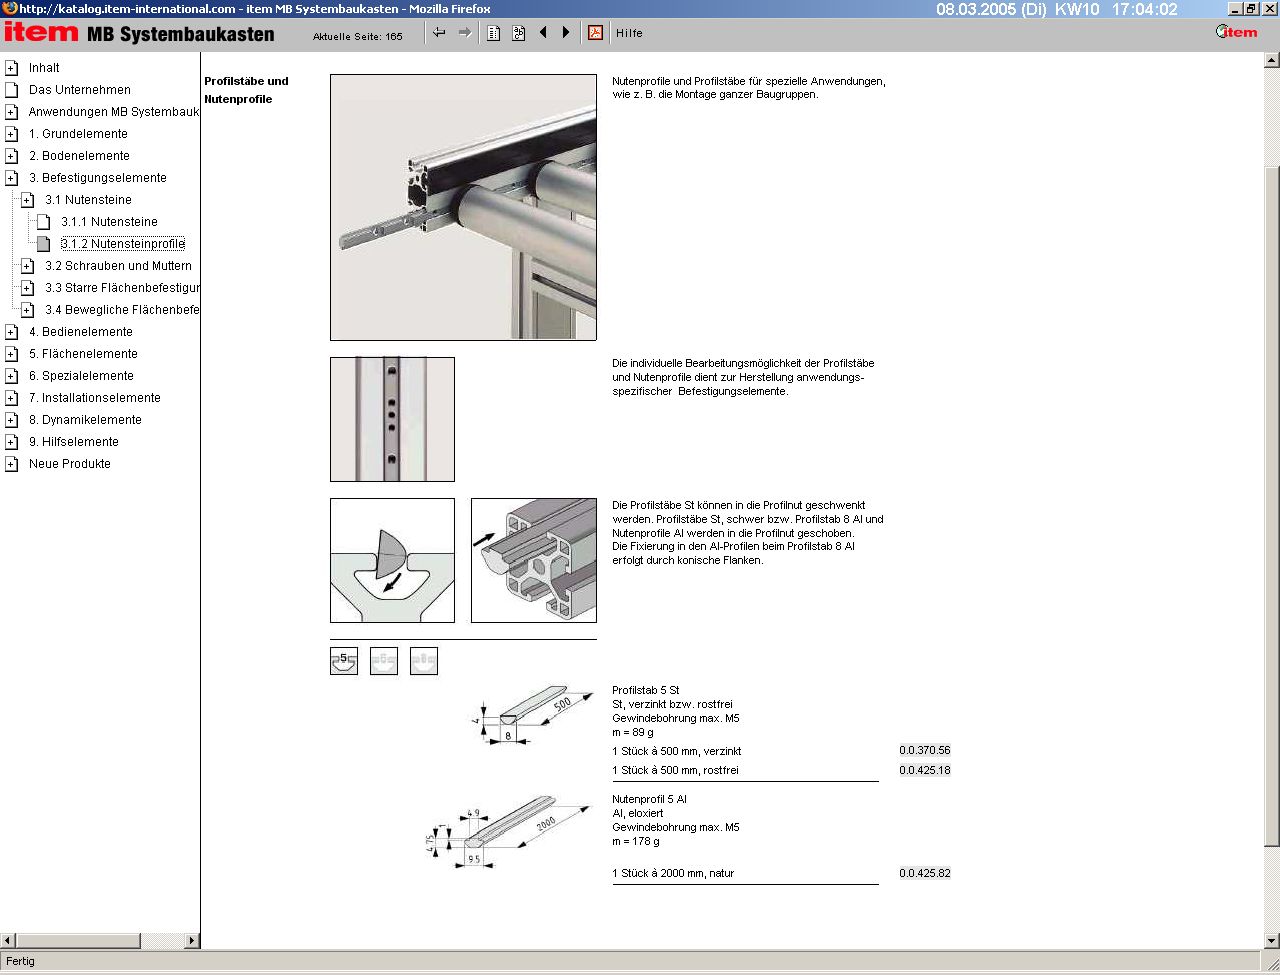Click the large profile assembly photo
The image size is (1280, 975).
pos(463,207)
